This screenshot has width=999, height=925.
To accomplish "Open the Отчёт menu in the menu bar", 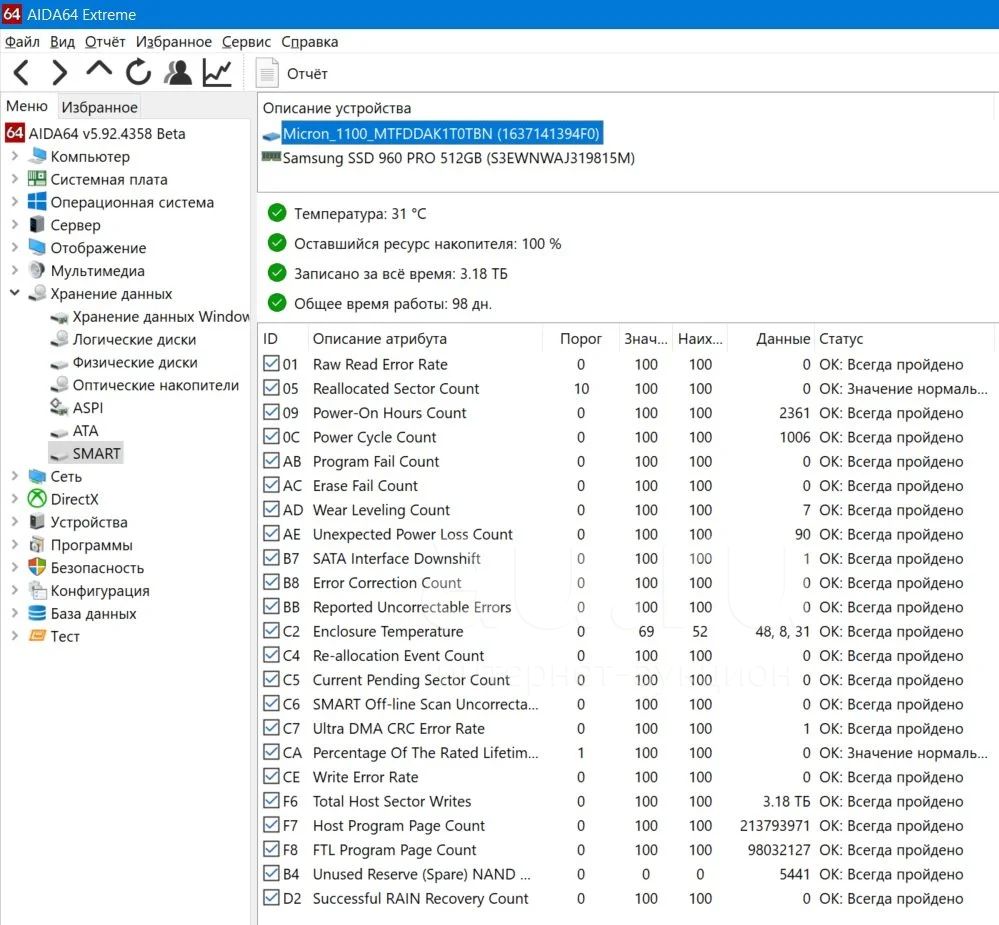I will pos(105,42).
